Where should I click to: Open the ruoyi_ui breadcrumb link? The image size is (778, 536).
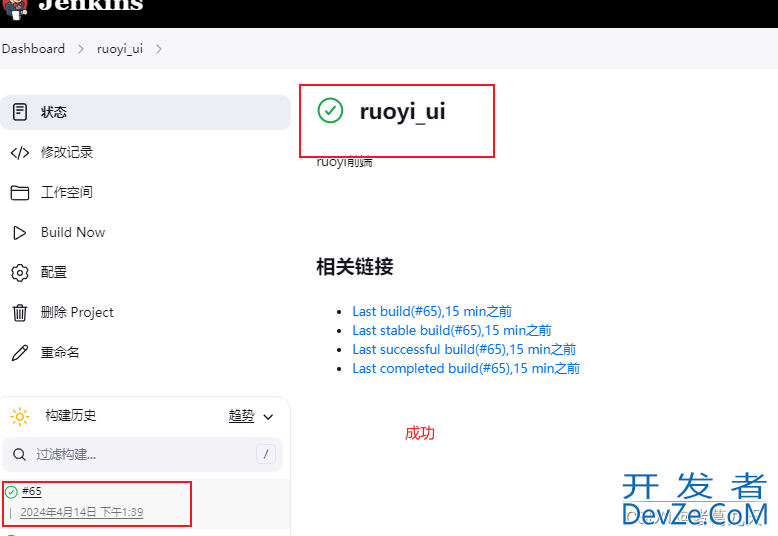(120, 49)
